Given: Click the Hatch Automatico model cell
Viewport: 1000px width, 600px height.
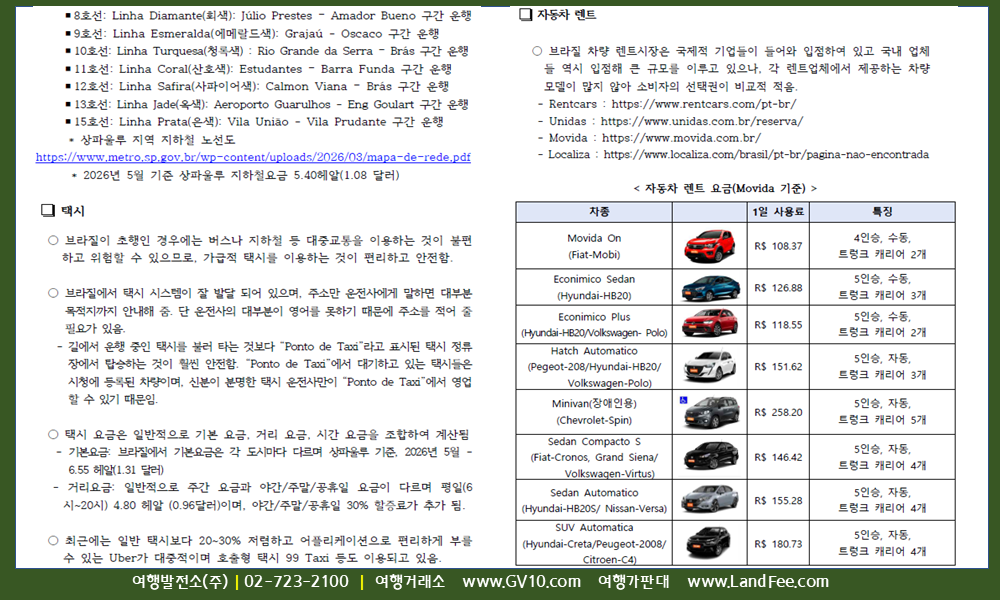Looking at the screenshot, I should pyautogui.click(x=594, y=367).
